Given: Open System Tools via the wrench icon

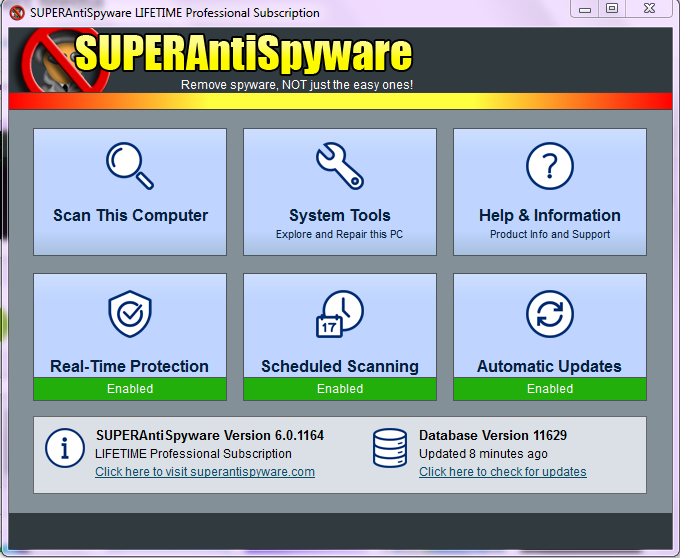Looking at the screenshot, I should [x=340, y=166].
